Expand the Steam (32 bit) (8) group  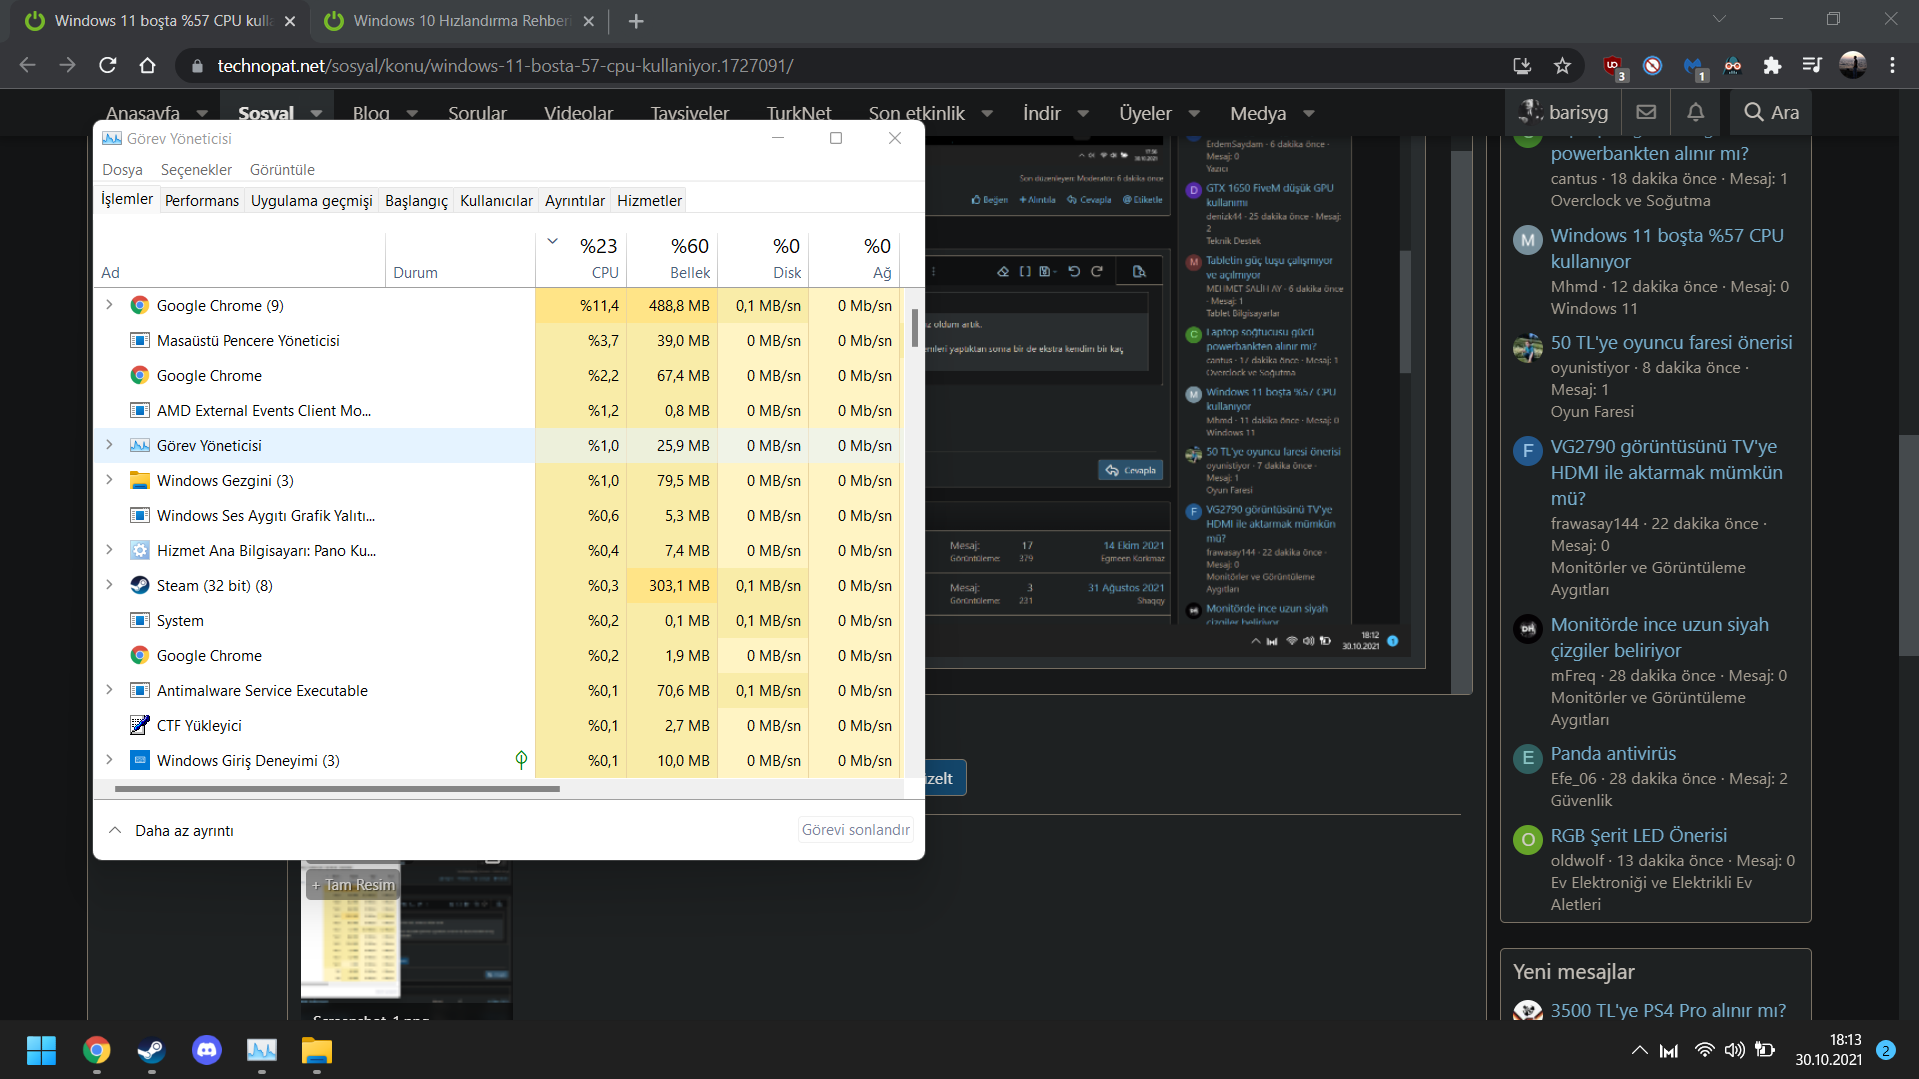[x=109, y=585]
